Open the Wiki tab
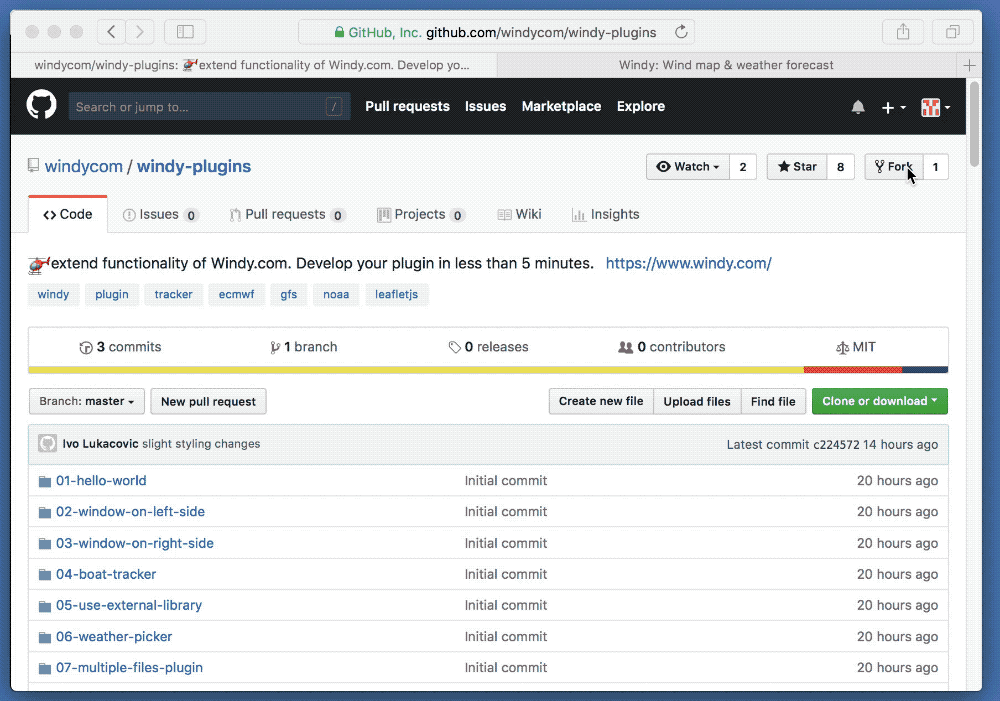 (519, 214)
